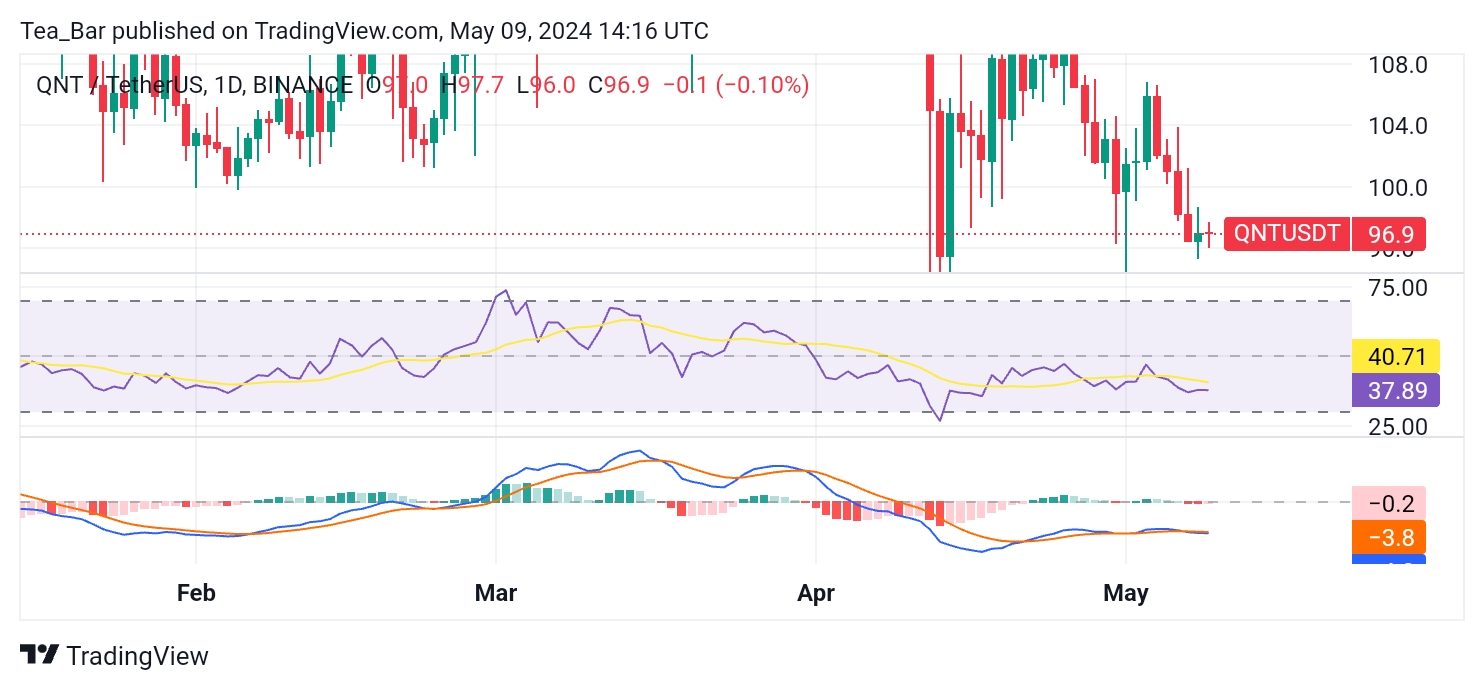Click the TradingView logo icon

click(x=39, y=656)
